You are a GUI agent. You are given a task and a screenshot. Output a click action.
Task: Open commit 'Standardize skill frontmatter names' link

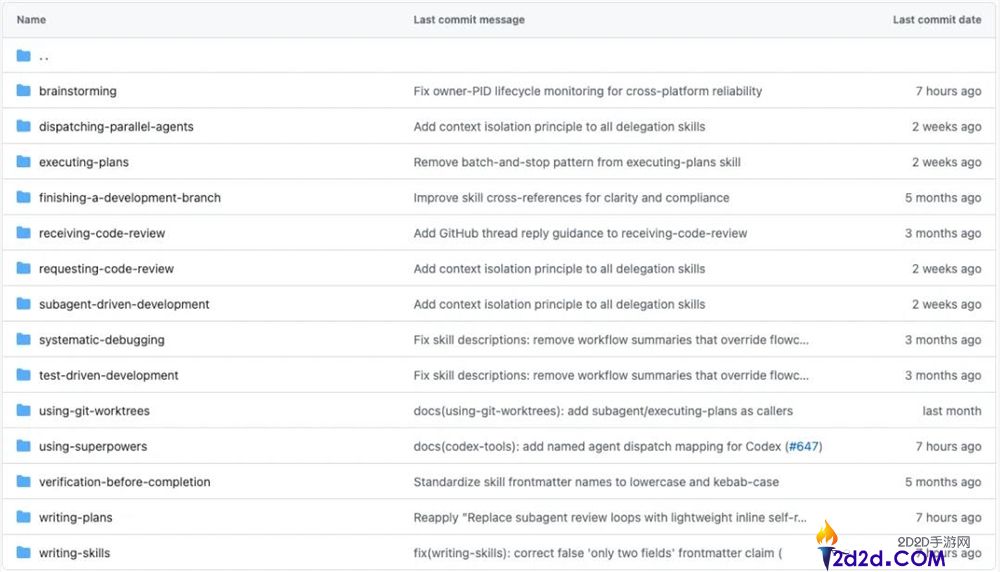click(x=596, y=482)
